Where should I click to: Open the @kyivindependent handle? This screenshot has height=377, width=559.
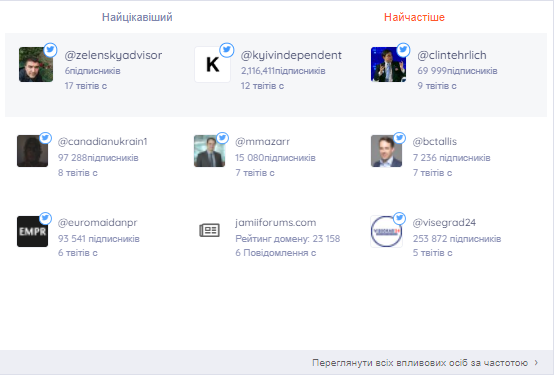[291, 55]
